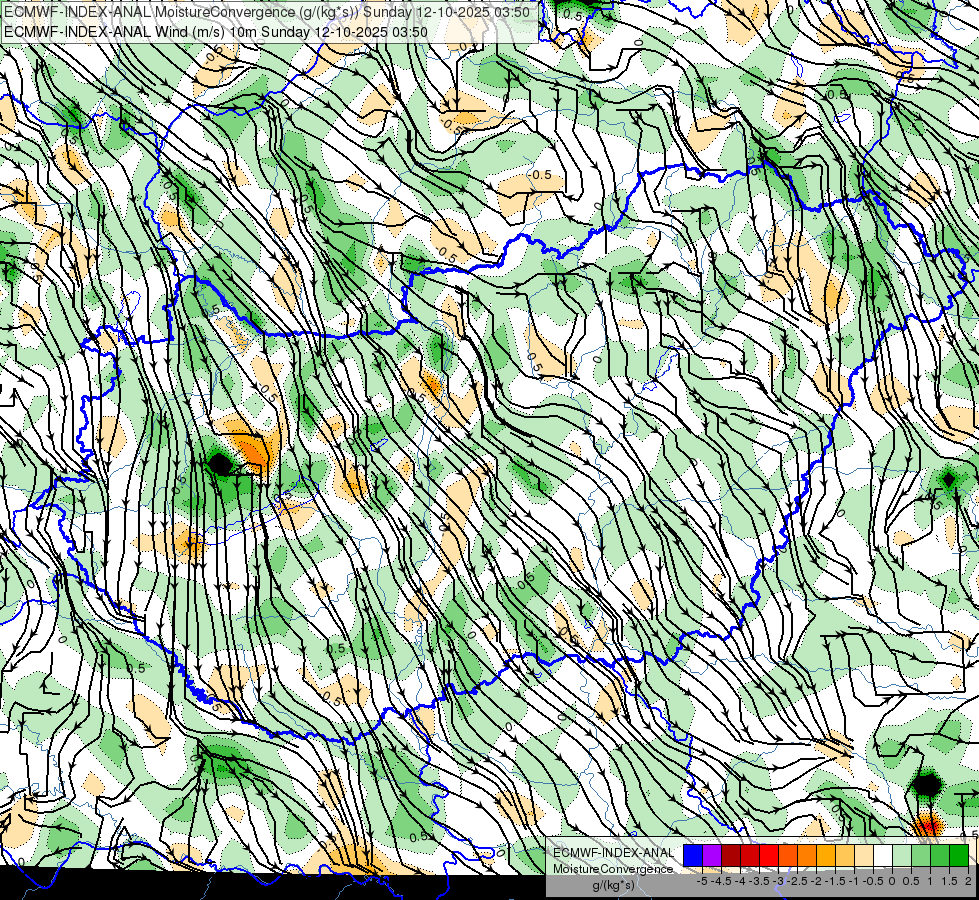
Task: Click the Wind (m/s) 10m title line
Action: [x=216, y=31]
